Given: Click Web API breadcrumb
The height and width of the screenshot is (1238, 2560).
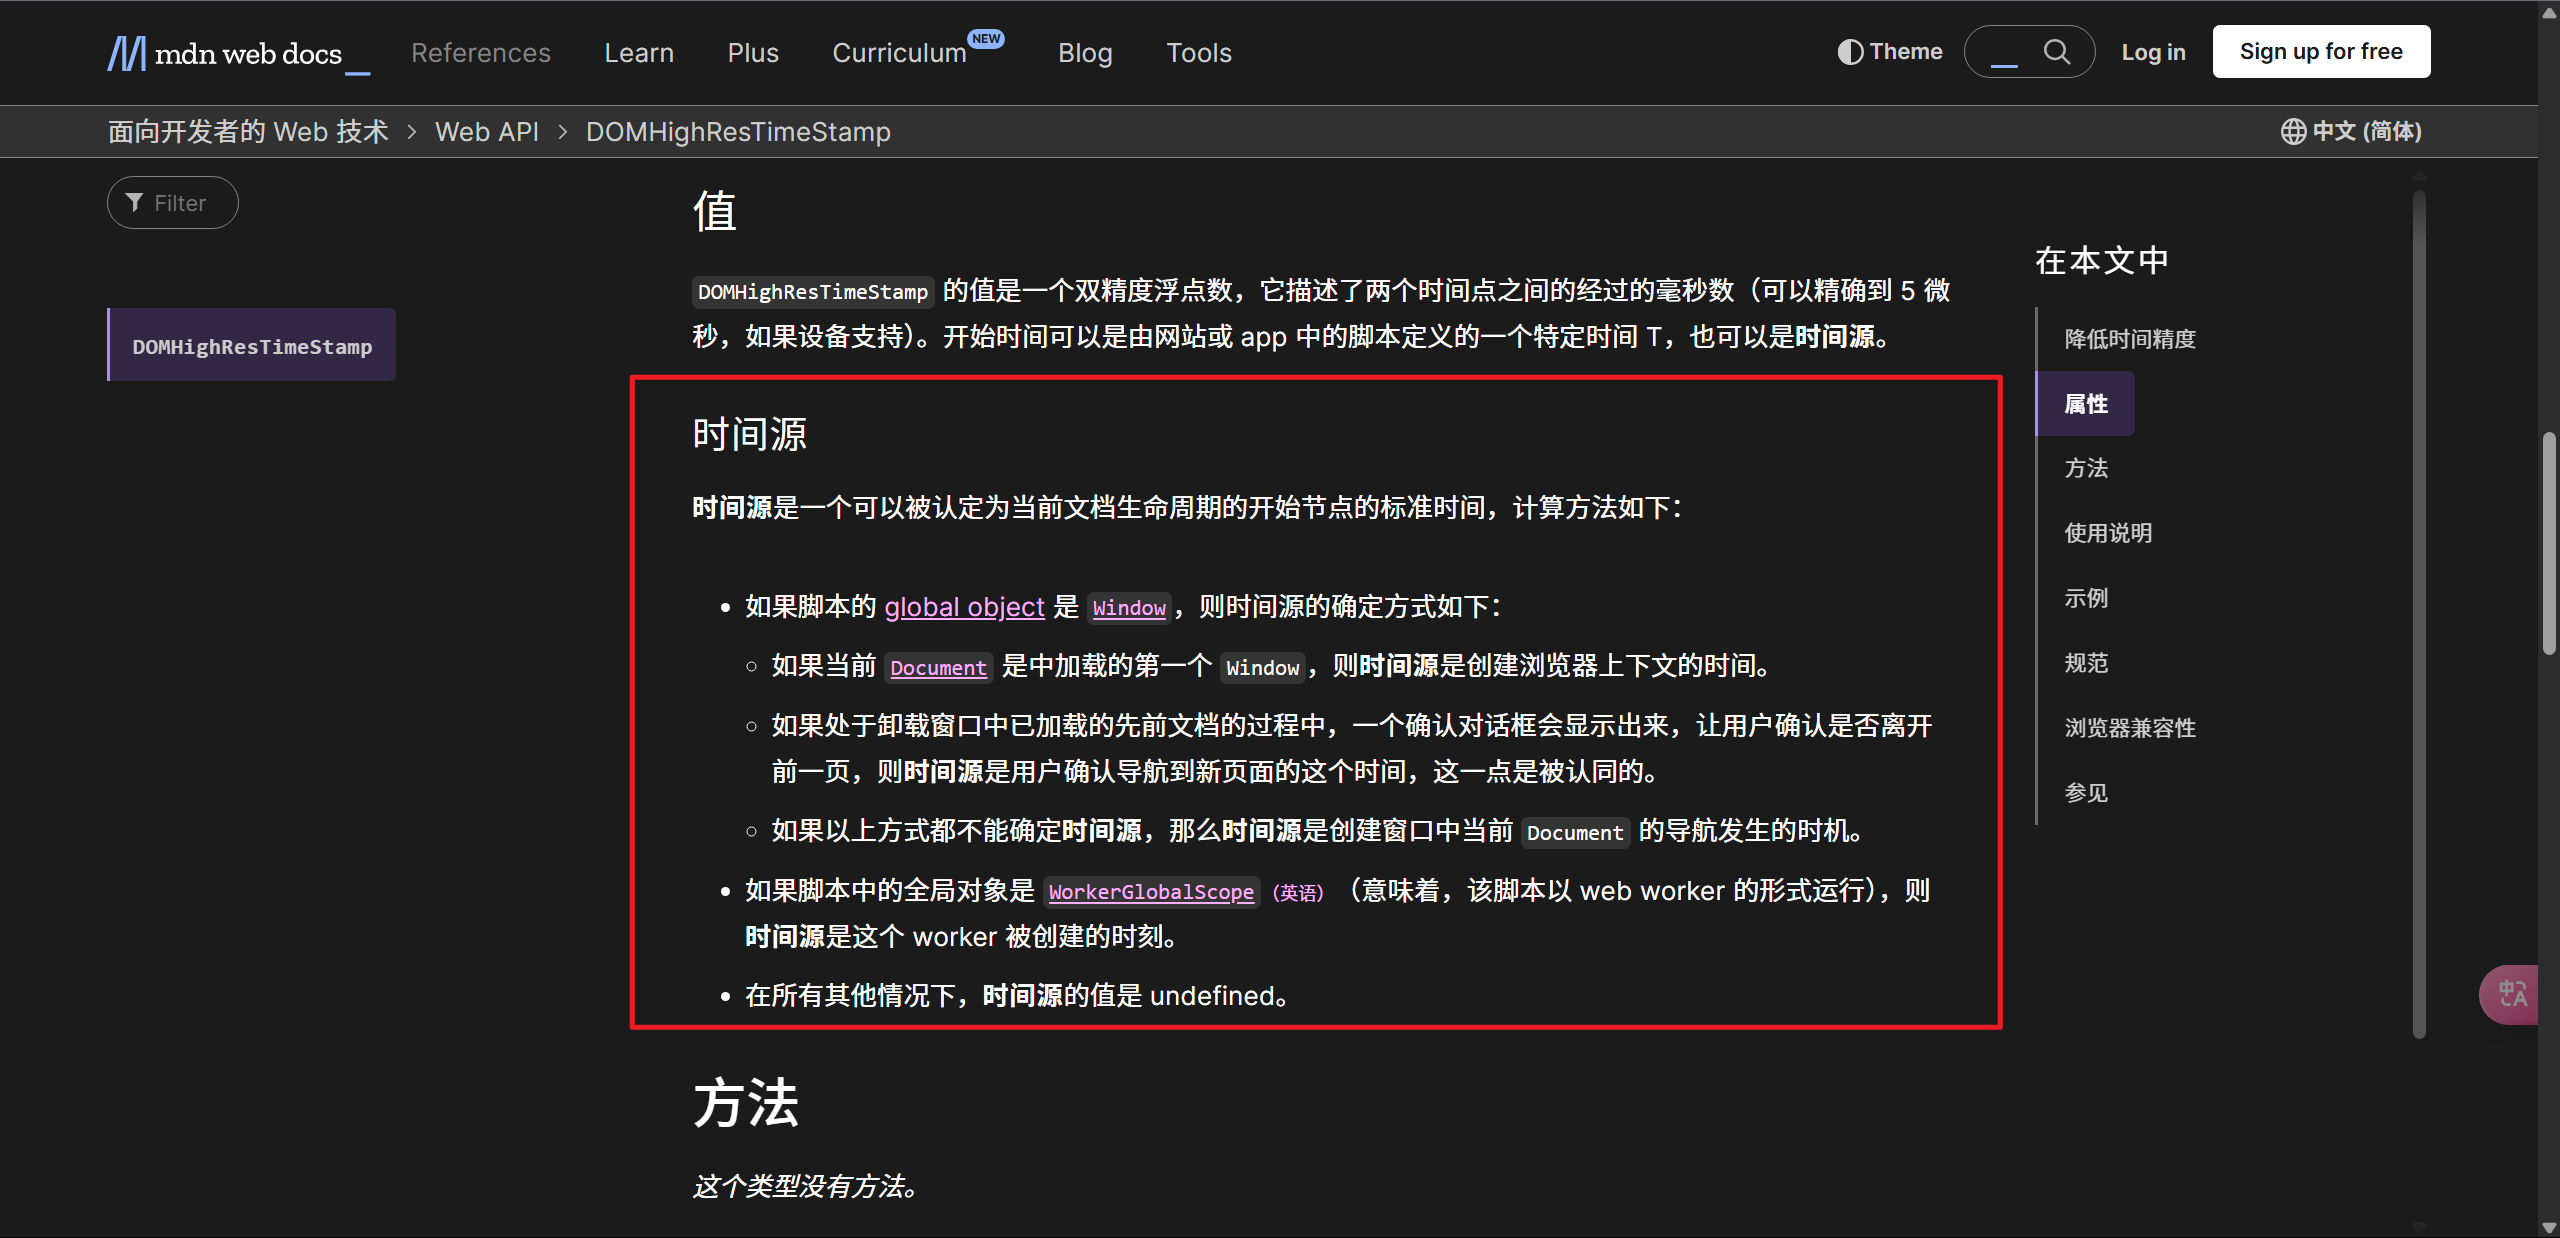Looking at the screenshot, I should 487,132.
